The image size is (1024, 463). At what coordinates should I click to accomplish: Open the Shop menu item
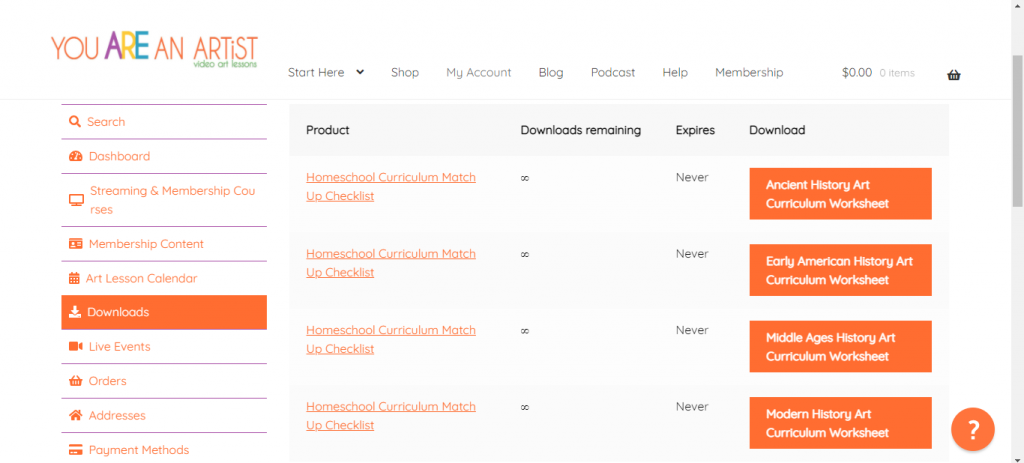pos(405,72)
